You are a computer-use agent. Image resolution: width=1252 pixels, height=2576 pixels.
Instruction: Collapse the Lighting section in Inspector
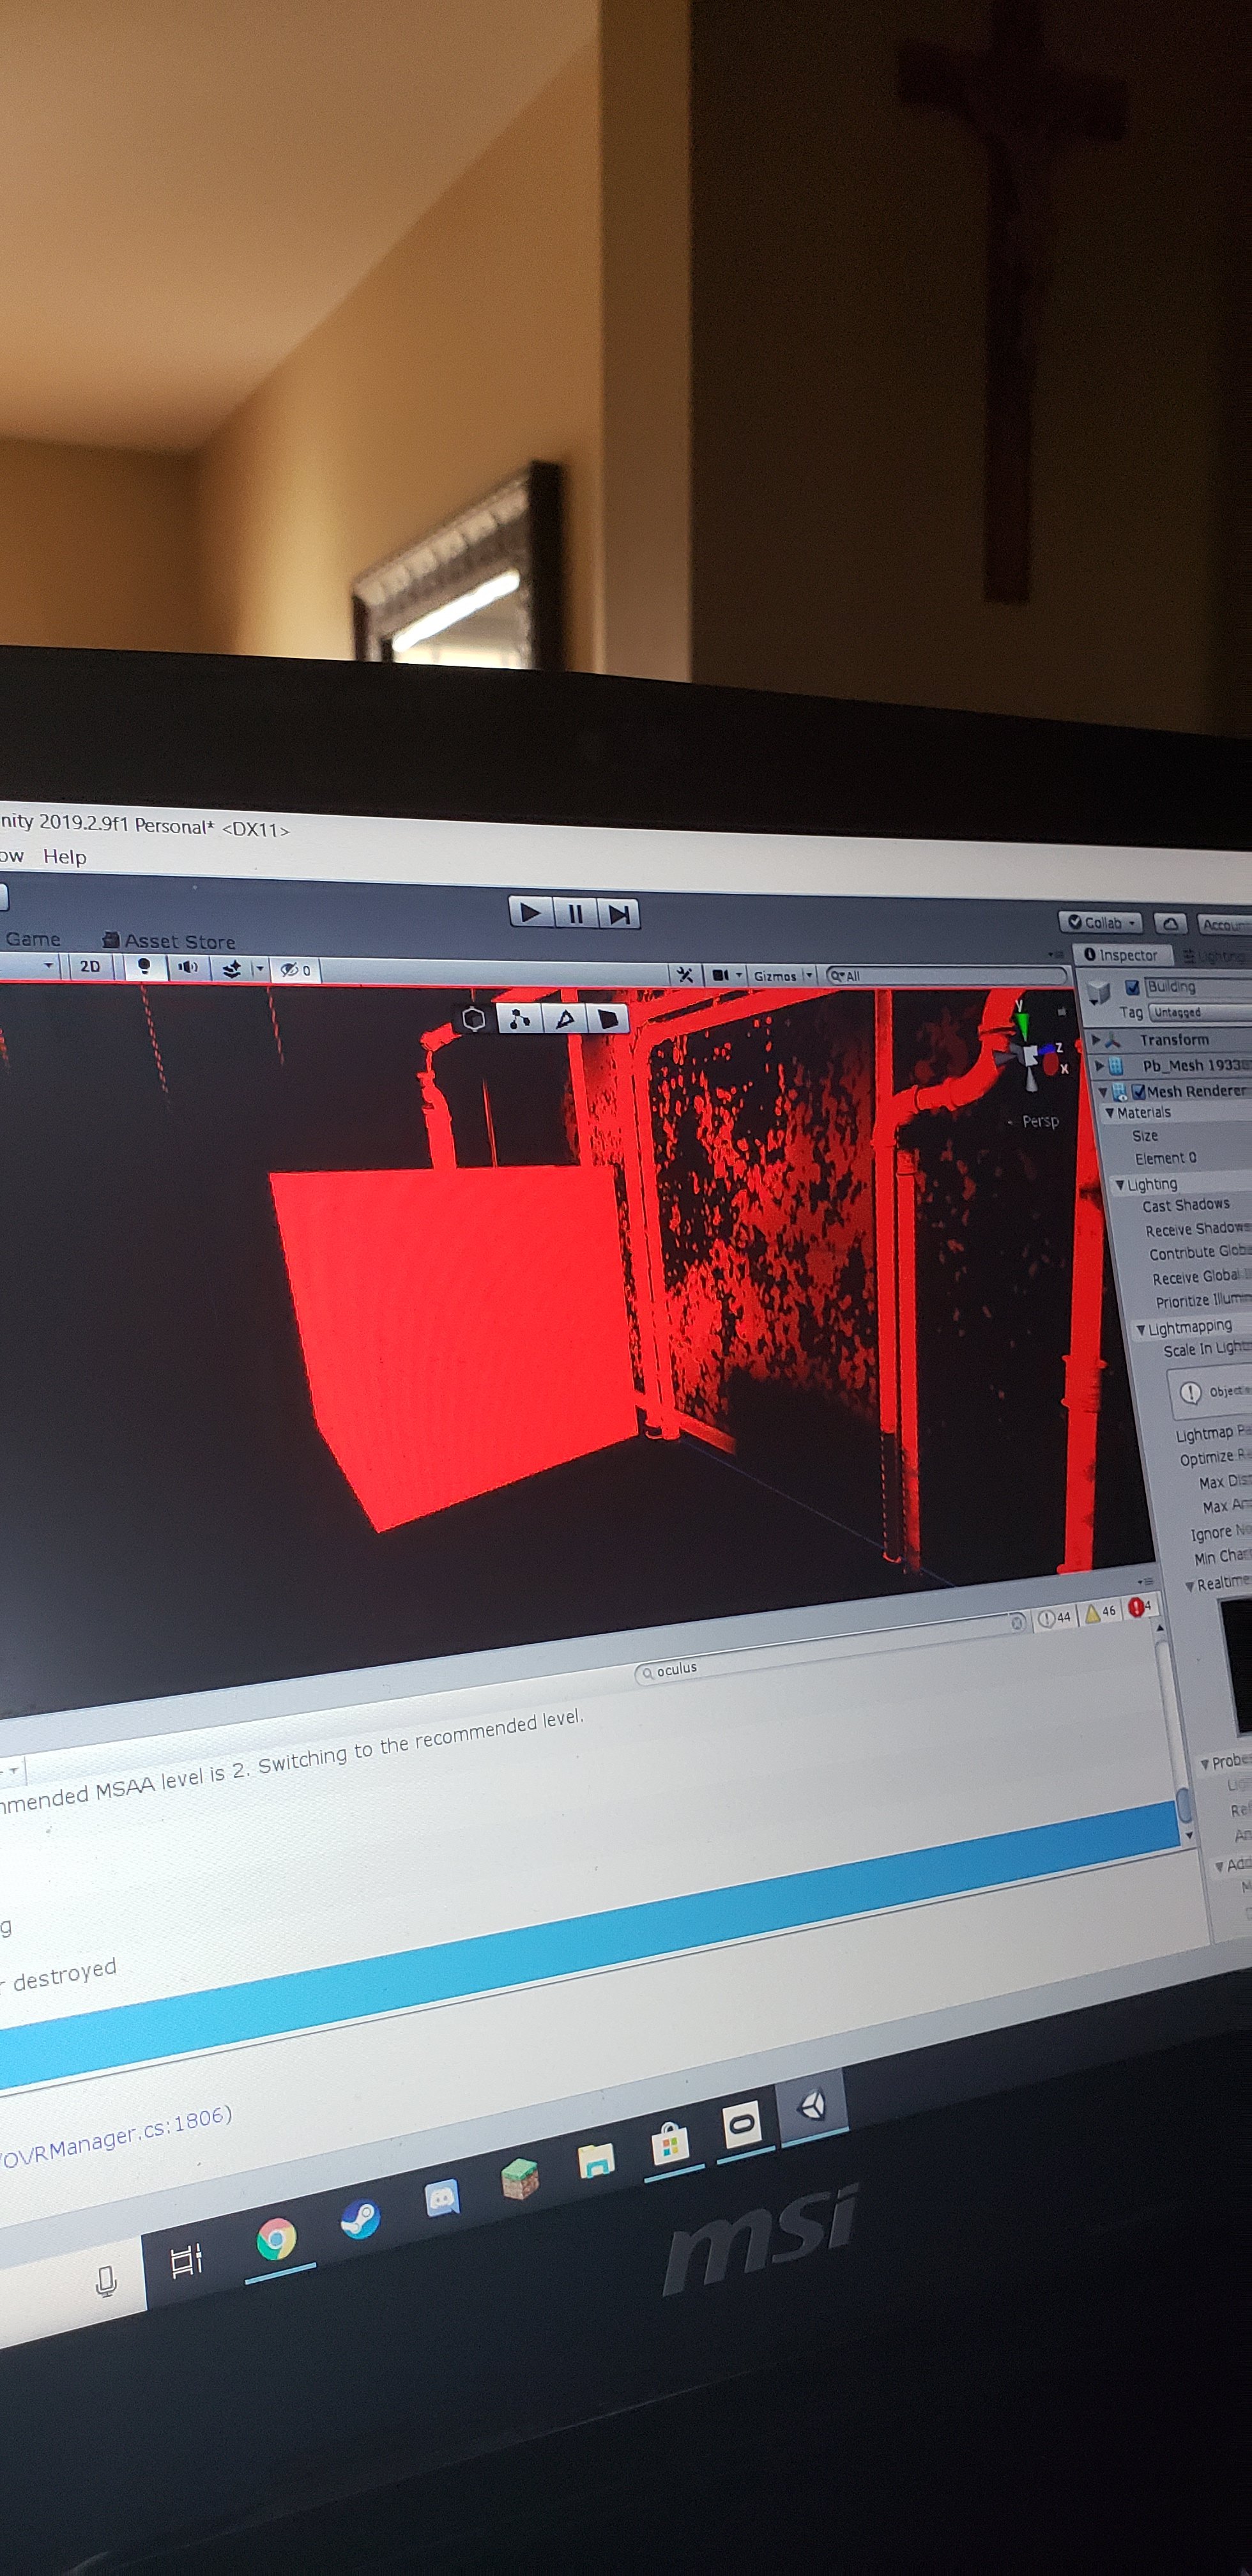(1120, 1185)
